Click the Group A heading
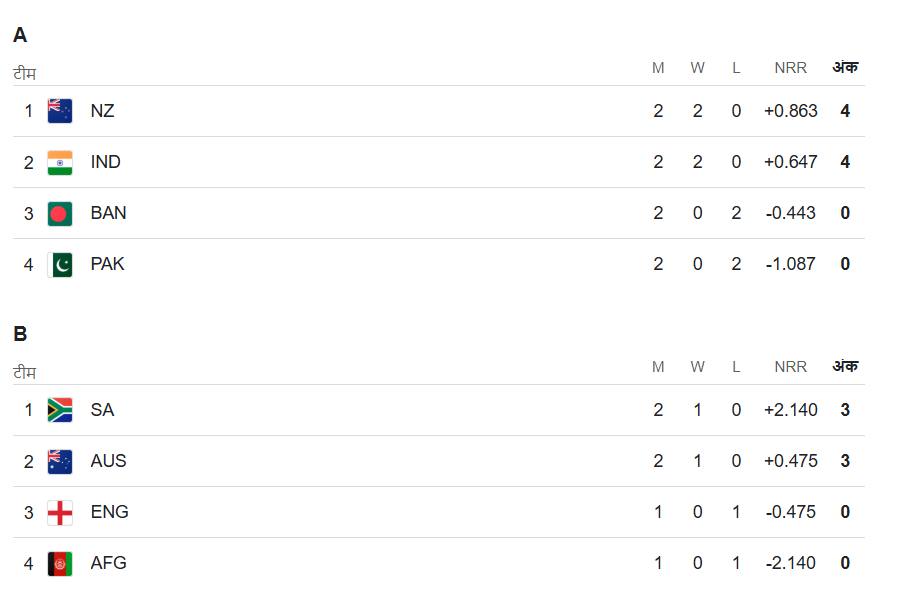This screenshot has width=914, height=605. [x=20, y=36]
